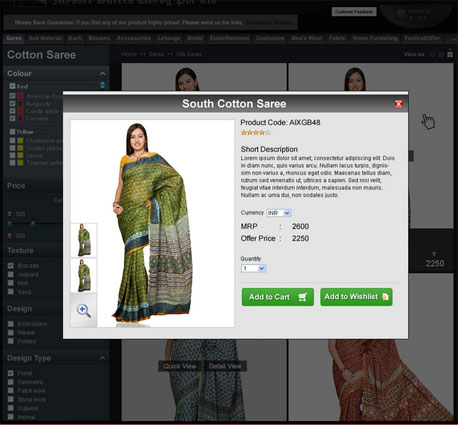Open the Suit Material navigation tab
This screenshot has width=458, height=425.
click(45, 38)
